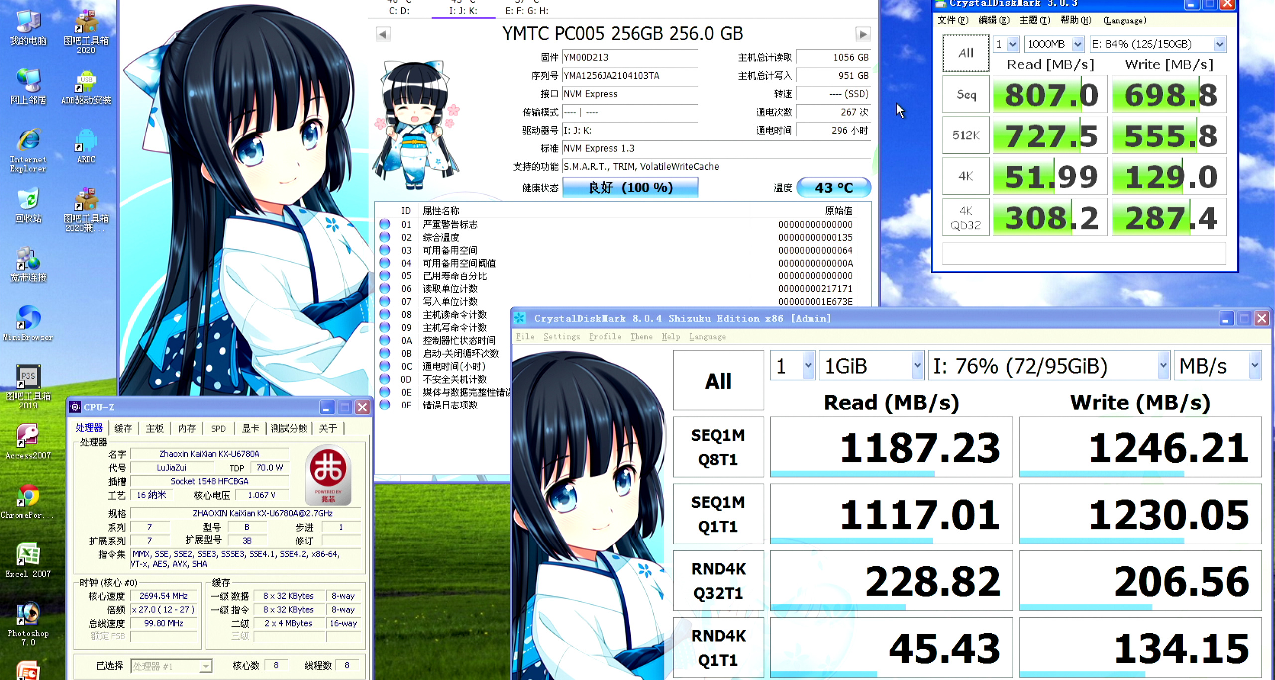Go to the next disk in CrystalDiskInfo

point(863,34)
